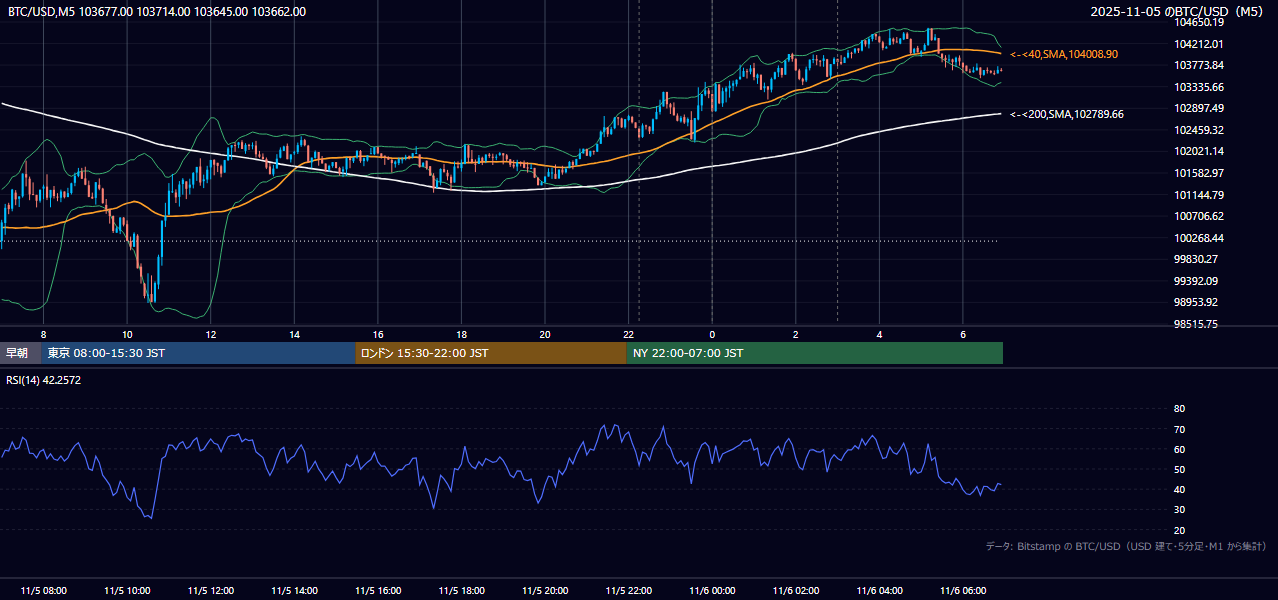Click bottom time label 11/5 22:00
The height and width of the screenshot is (600, 1278).
coord(629,590)
